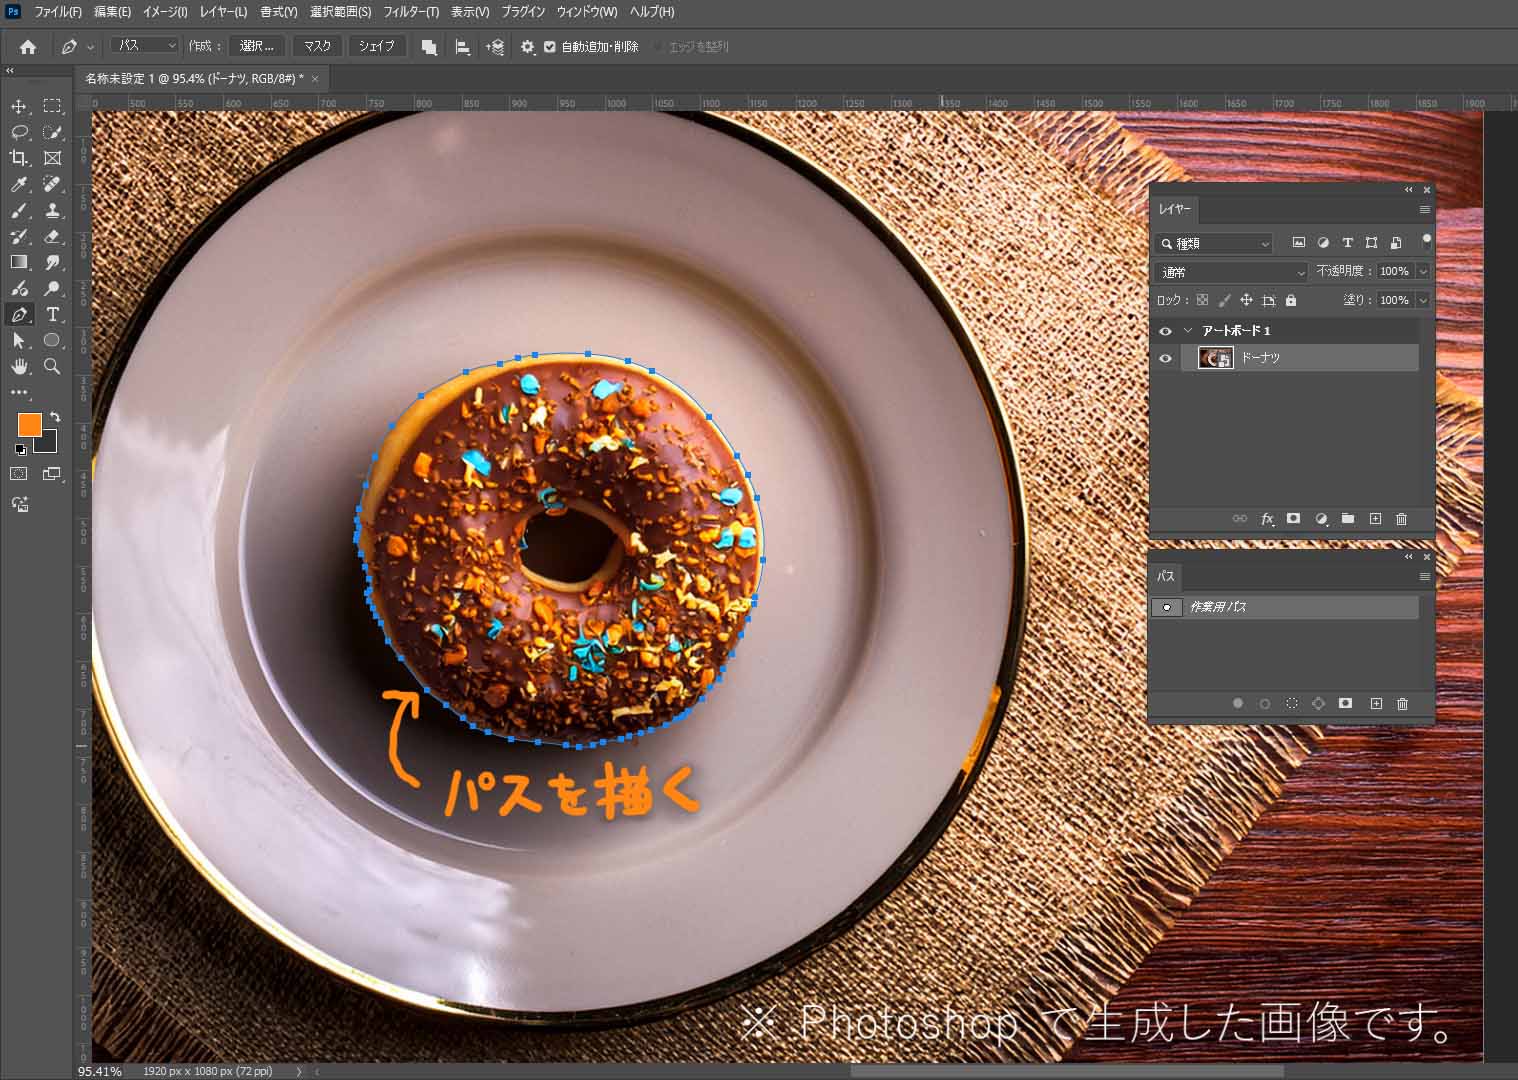Open the blend mode 通常 dropdown
The image size is (1518, 1080).
tap(1231, 272)
